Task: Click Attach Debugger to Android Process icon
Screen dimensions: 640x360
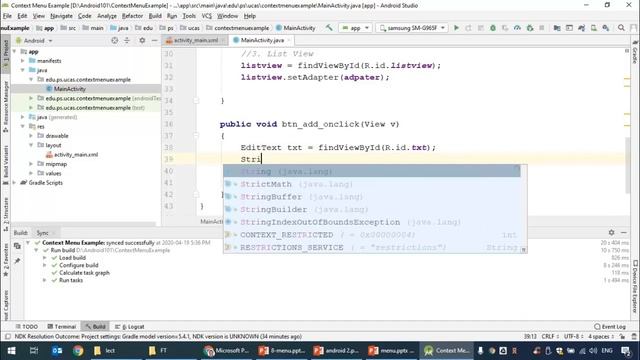Action: pyautogui.click(x=530, y=28)
